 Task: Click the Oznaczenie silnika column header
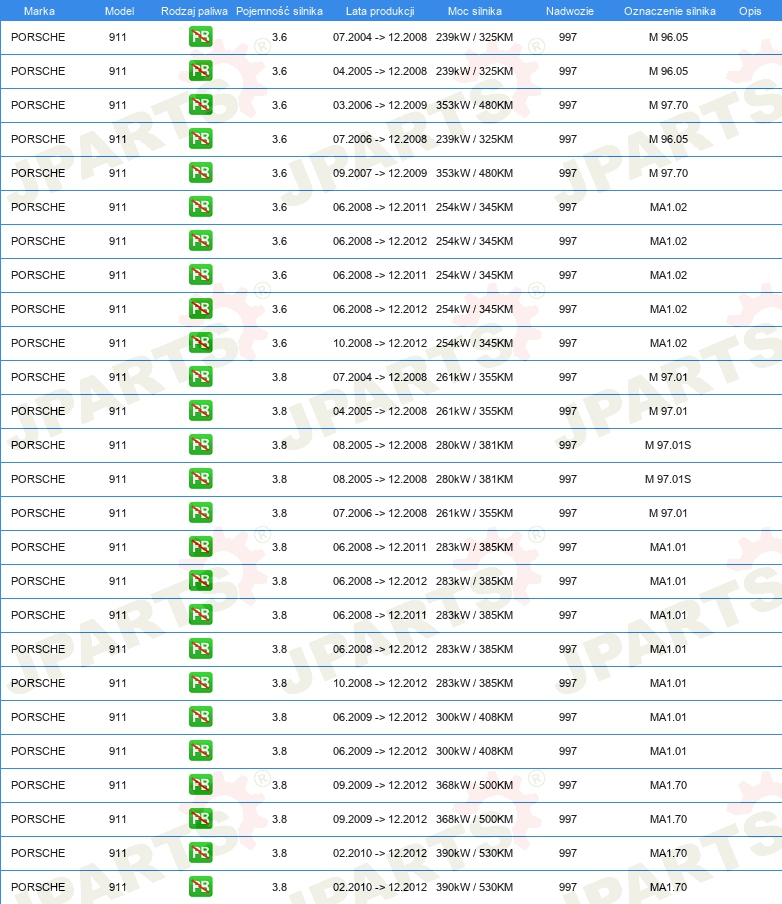(670, 11)
